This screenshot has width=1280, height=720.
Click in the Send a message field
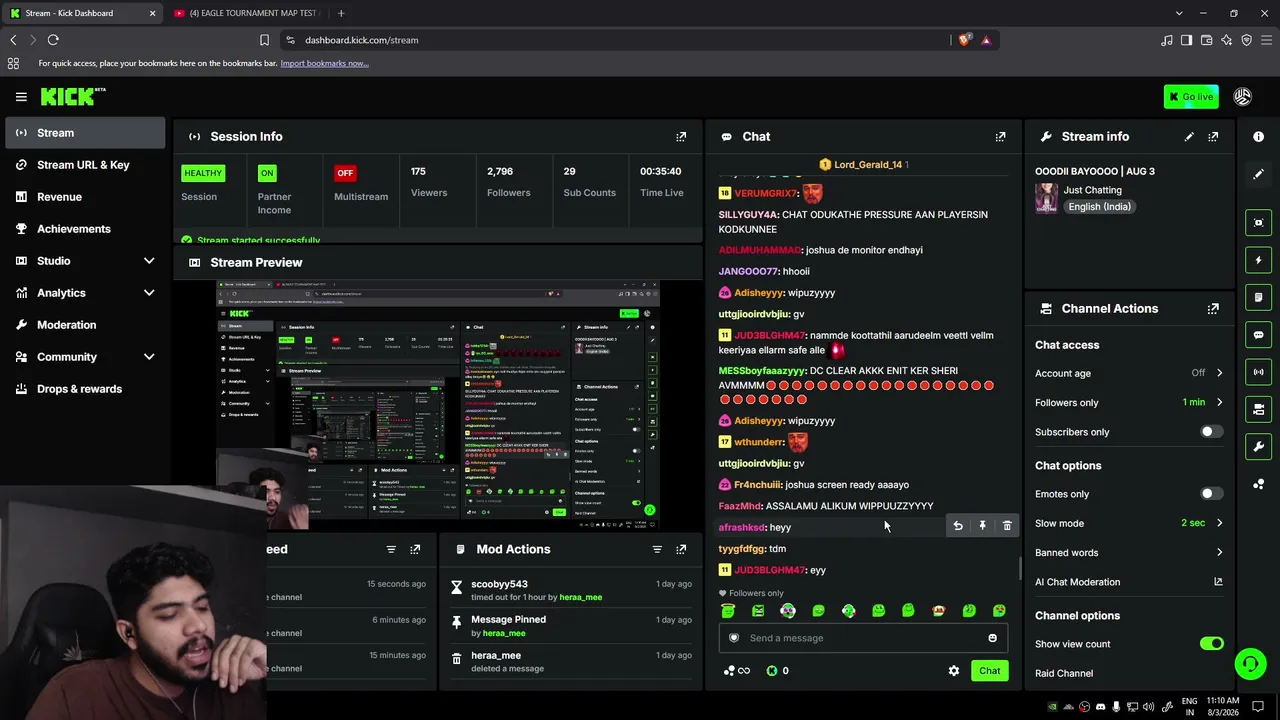(x=863, y=638)
